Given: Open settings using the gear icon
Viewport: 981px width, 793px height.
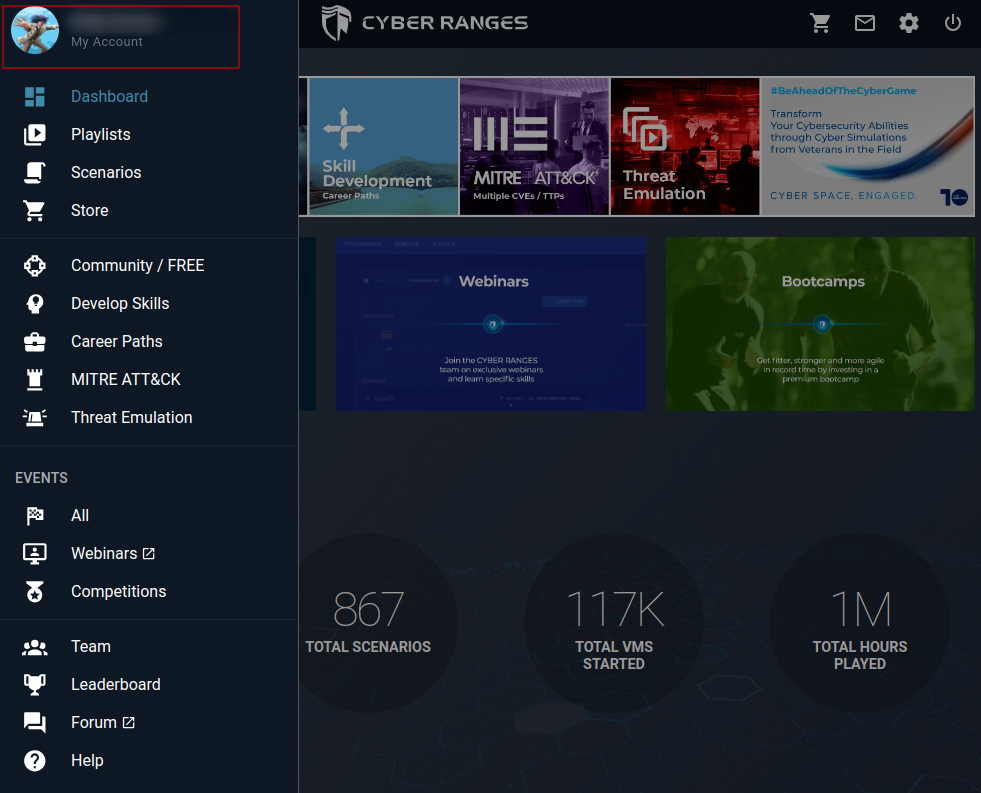Looking at the screenshot, I should (x=909, y=23).
